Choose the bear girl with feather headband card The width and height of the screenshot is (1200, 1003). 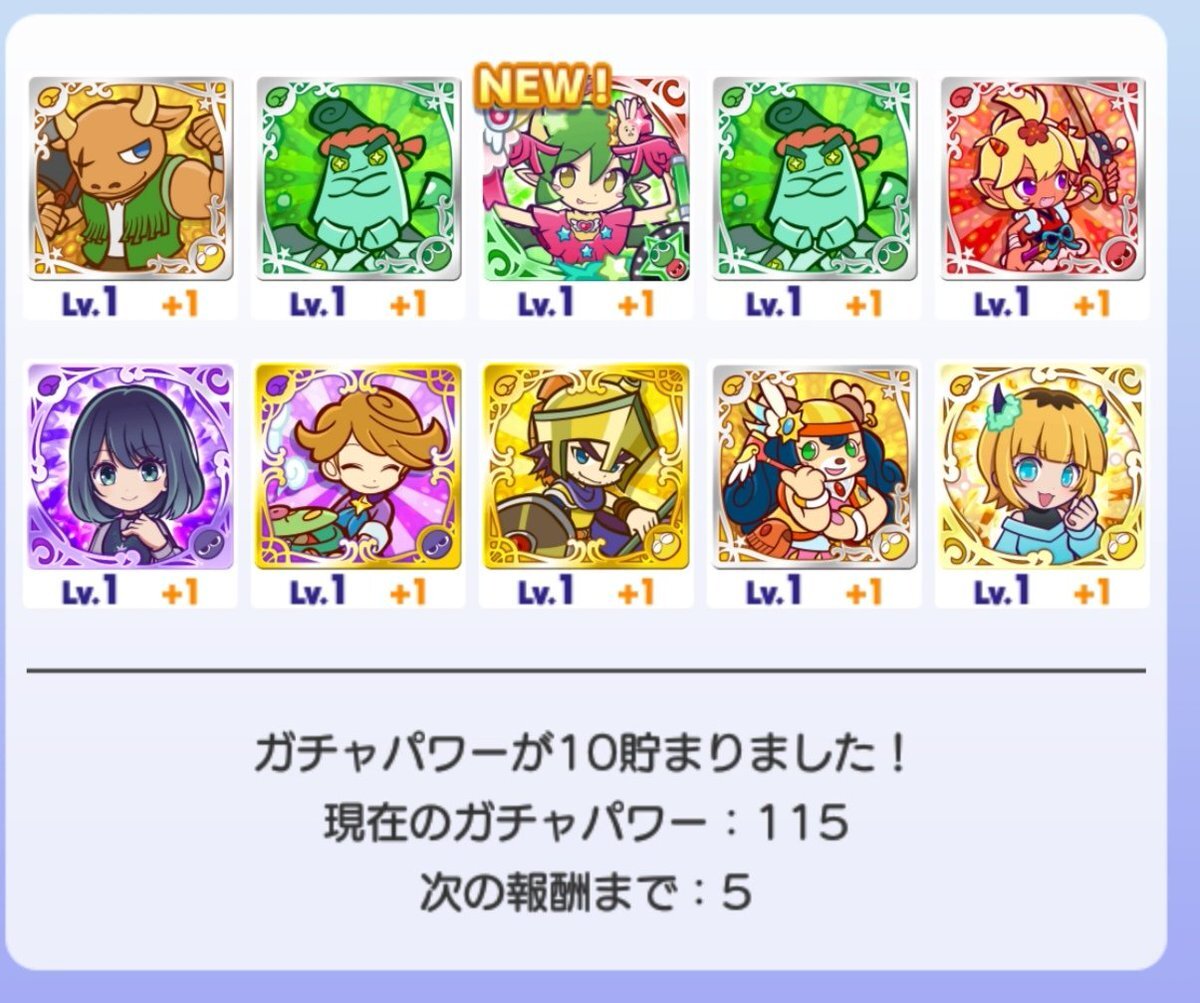click(815, 466)
